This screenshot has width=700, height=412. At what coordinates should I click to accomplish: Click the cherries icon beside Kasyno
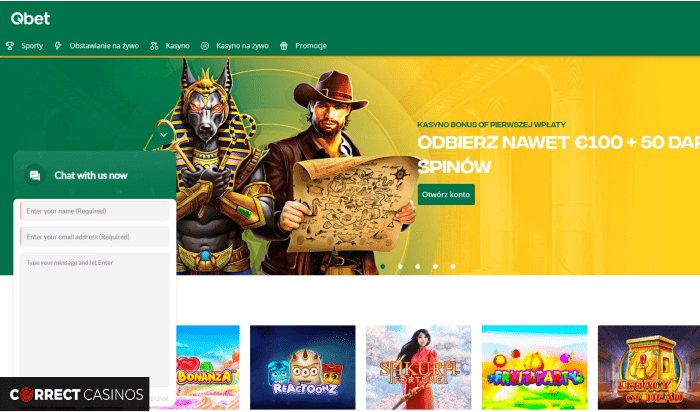tap(154, 46)
